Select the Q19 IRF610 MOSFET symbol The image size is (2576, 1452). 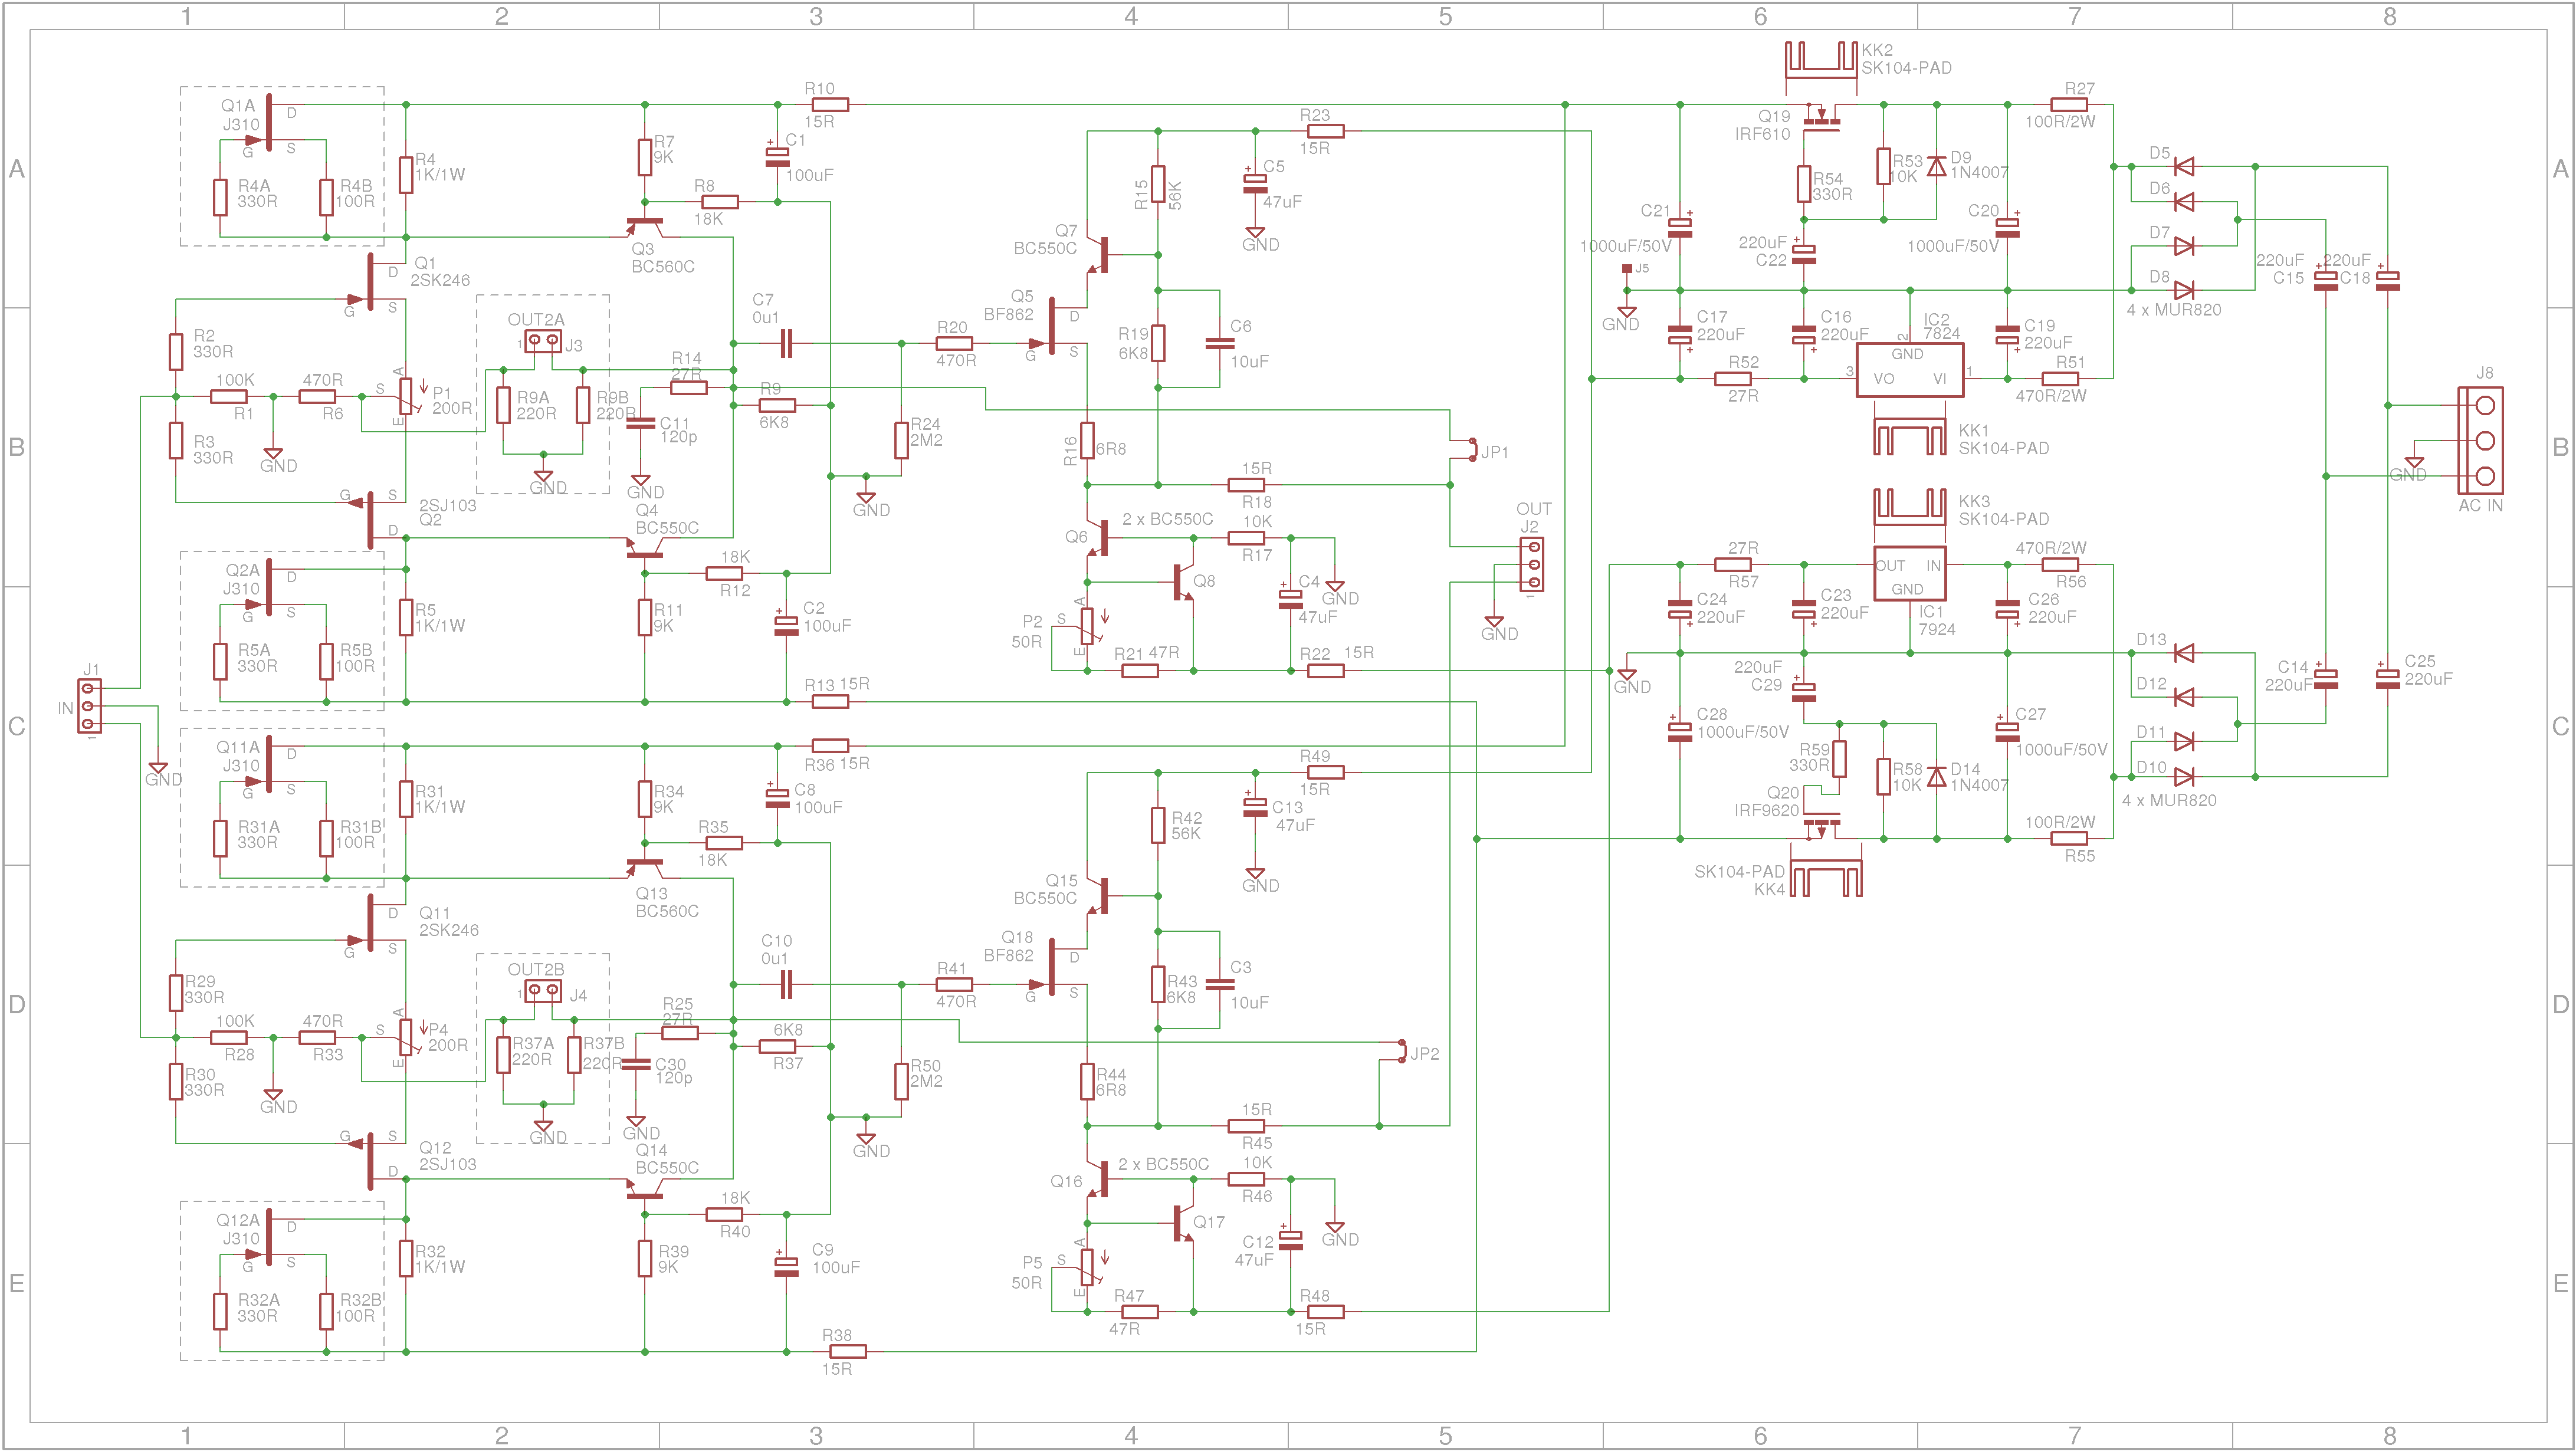(x=1822, y=116)
